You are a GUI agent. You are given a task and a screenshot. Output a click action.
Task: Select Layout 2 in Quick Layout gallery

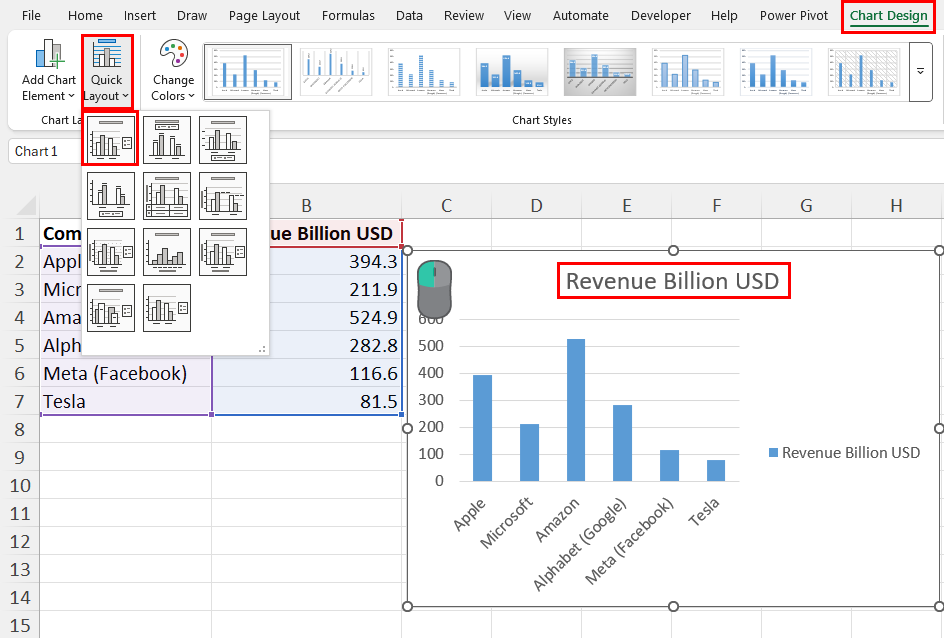[x=167, y=140]
